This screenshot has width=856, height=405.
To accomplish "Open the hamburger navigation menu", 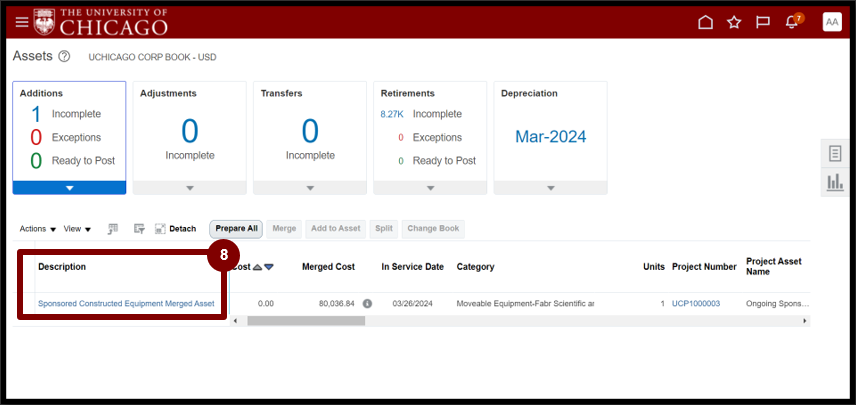I will pos(22,22).
